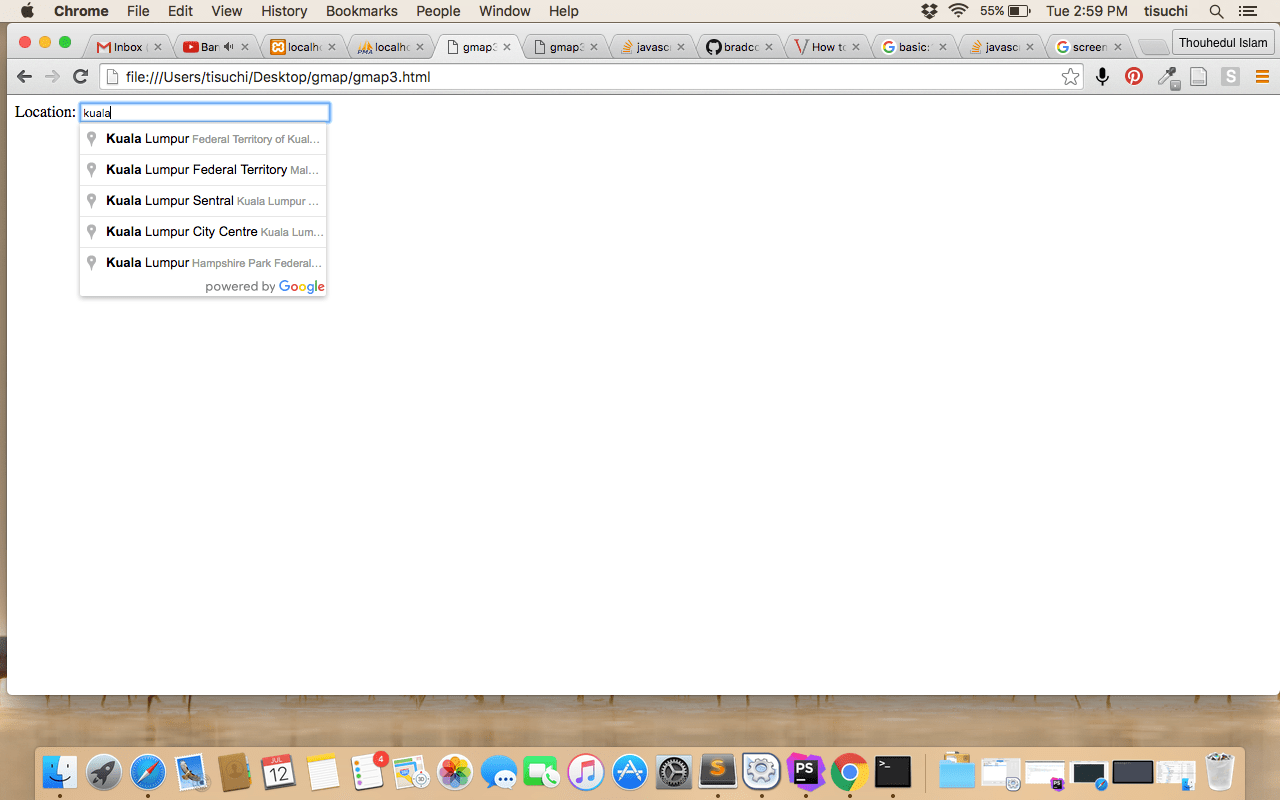Toggle Wi-Fi from the menu bar
The height and width of the screenshot is (800, 1280).
tap(957, 11)
